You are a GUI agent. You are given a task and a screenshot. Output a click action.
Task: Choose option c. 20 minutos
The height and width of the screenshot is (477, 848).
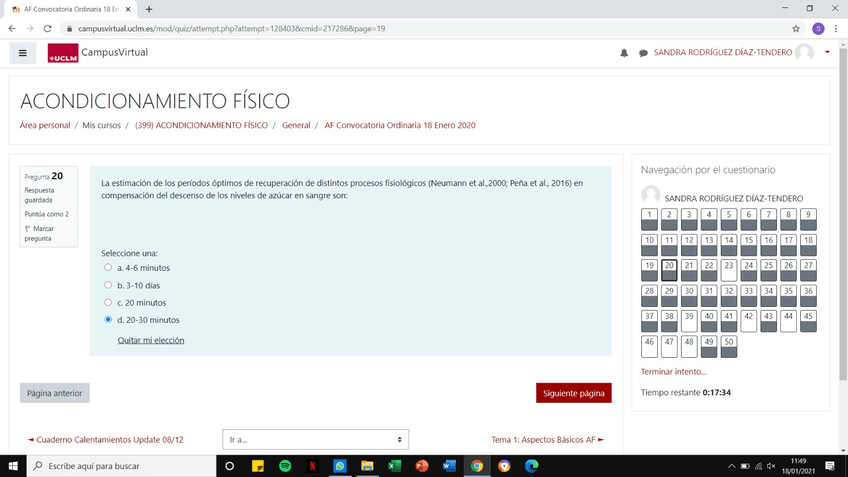(108, 302)
